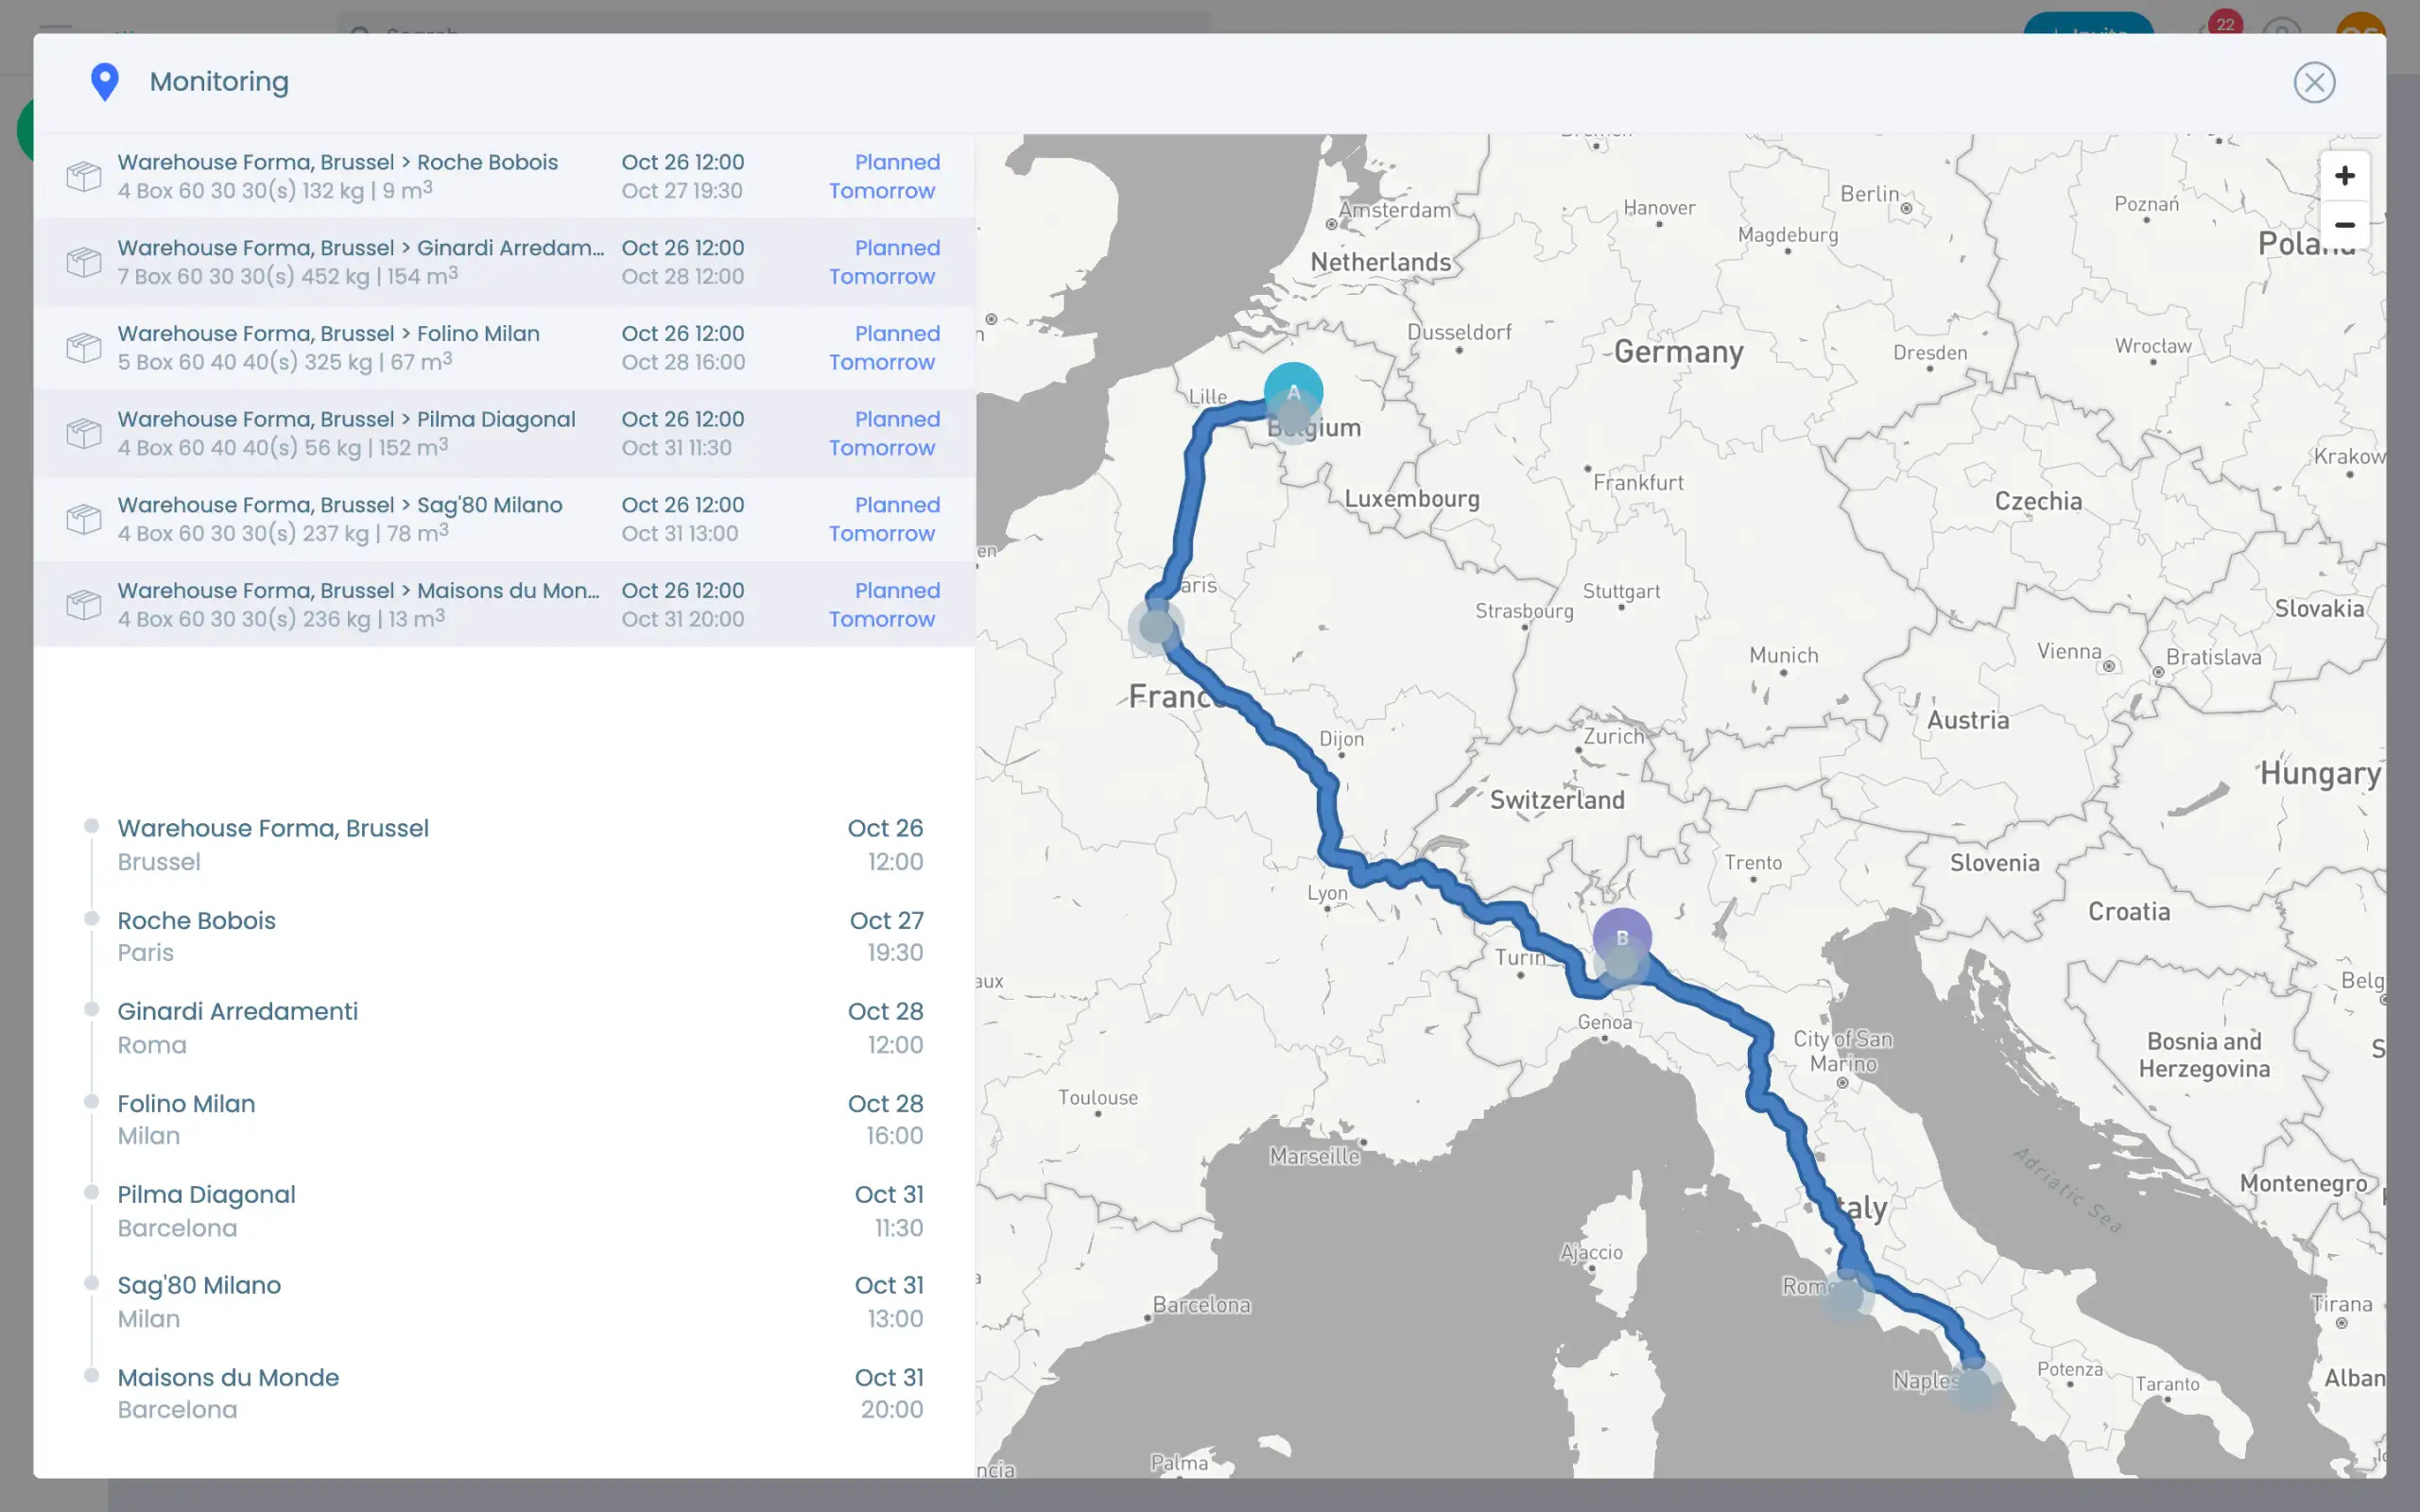Viewport: 2420px width, 1512px height.
Task: Click the package icon for Folino Milan shipment
Action: 84,347
